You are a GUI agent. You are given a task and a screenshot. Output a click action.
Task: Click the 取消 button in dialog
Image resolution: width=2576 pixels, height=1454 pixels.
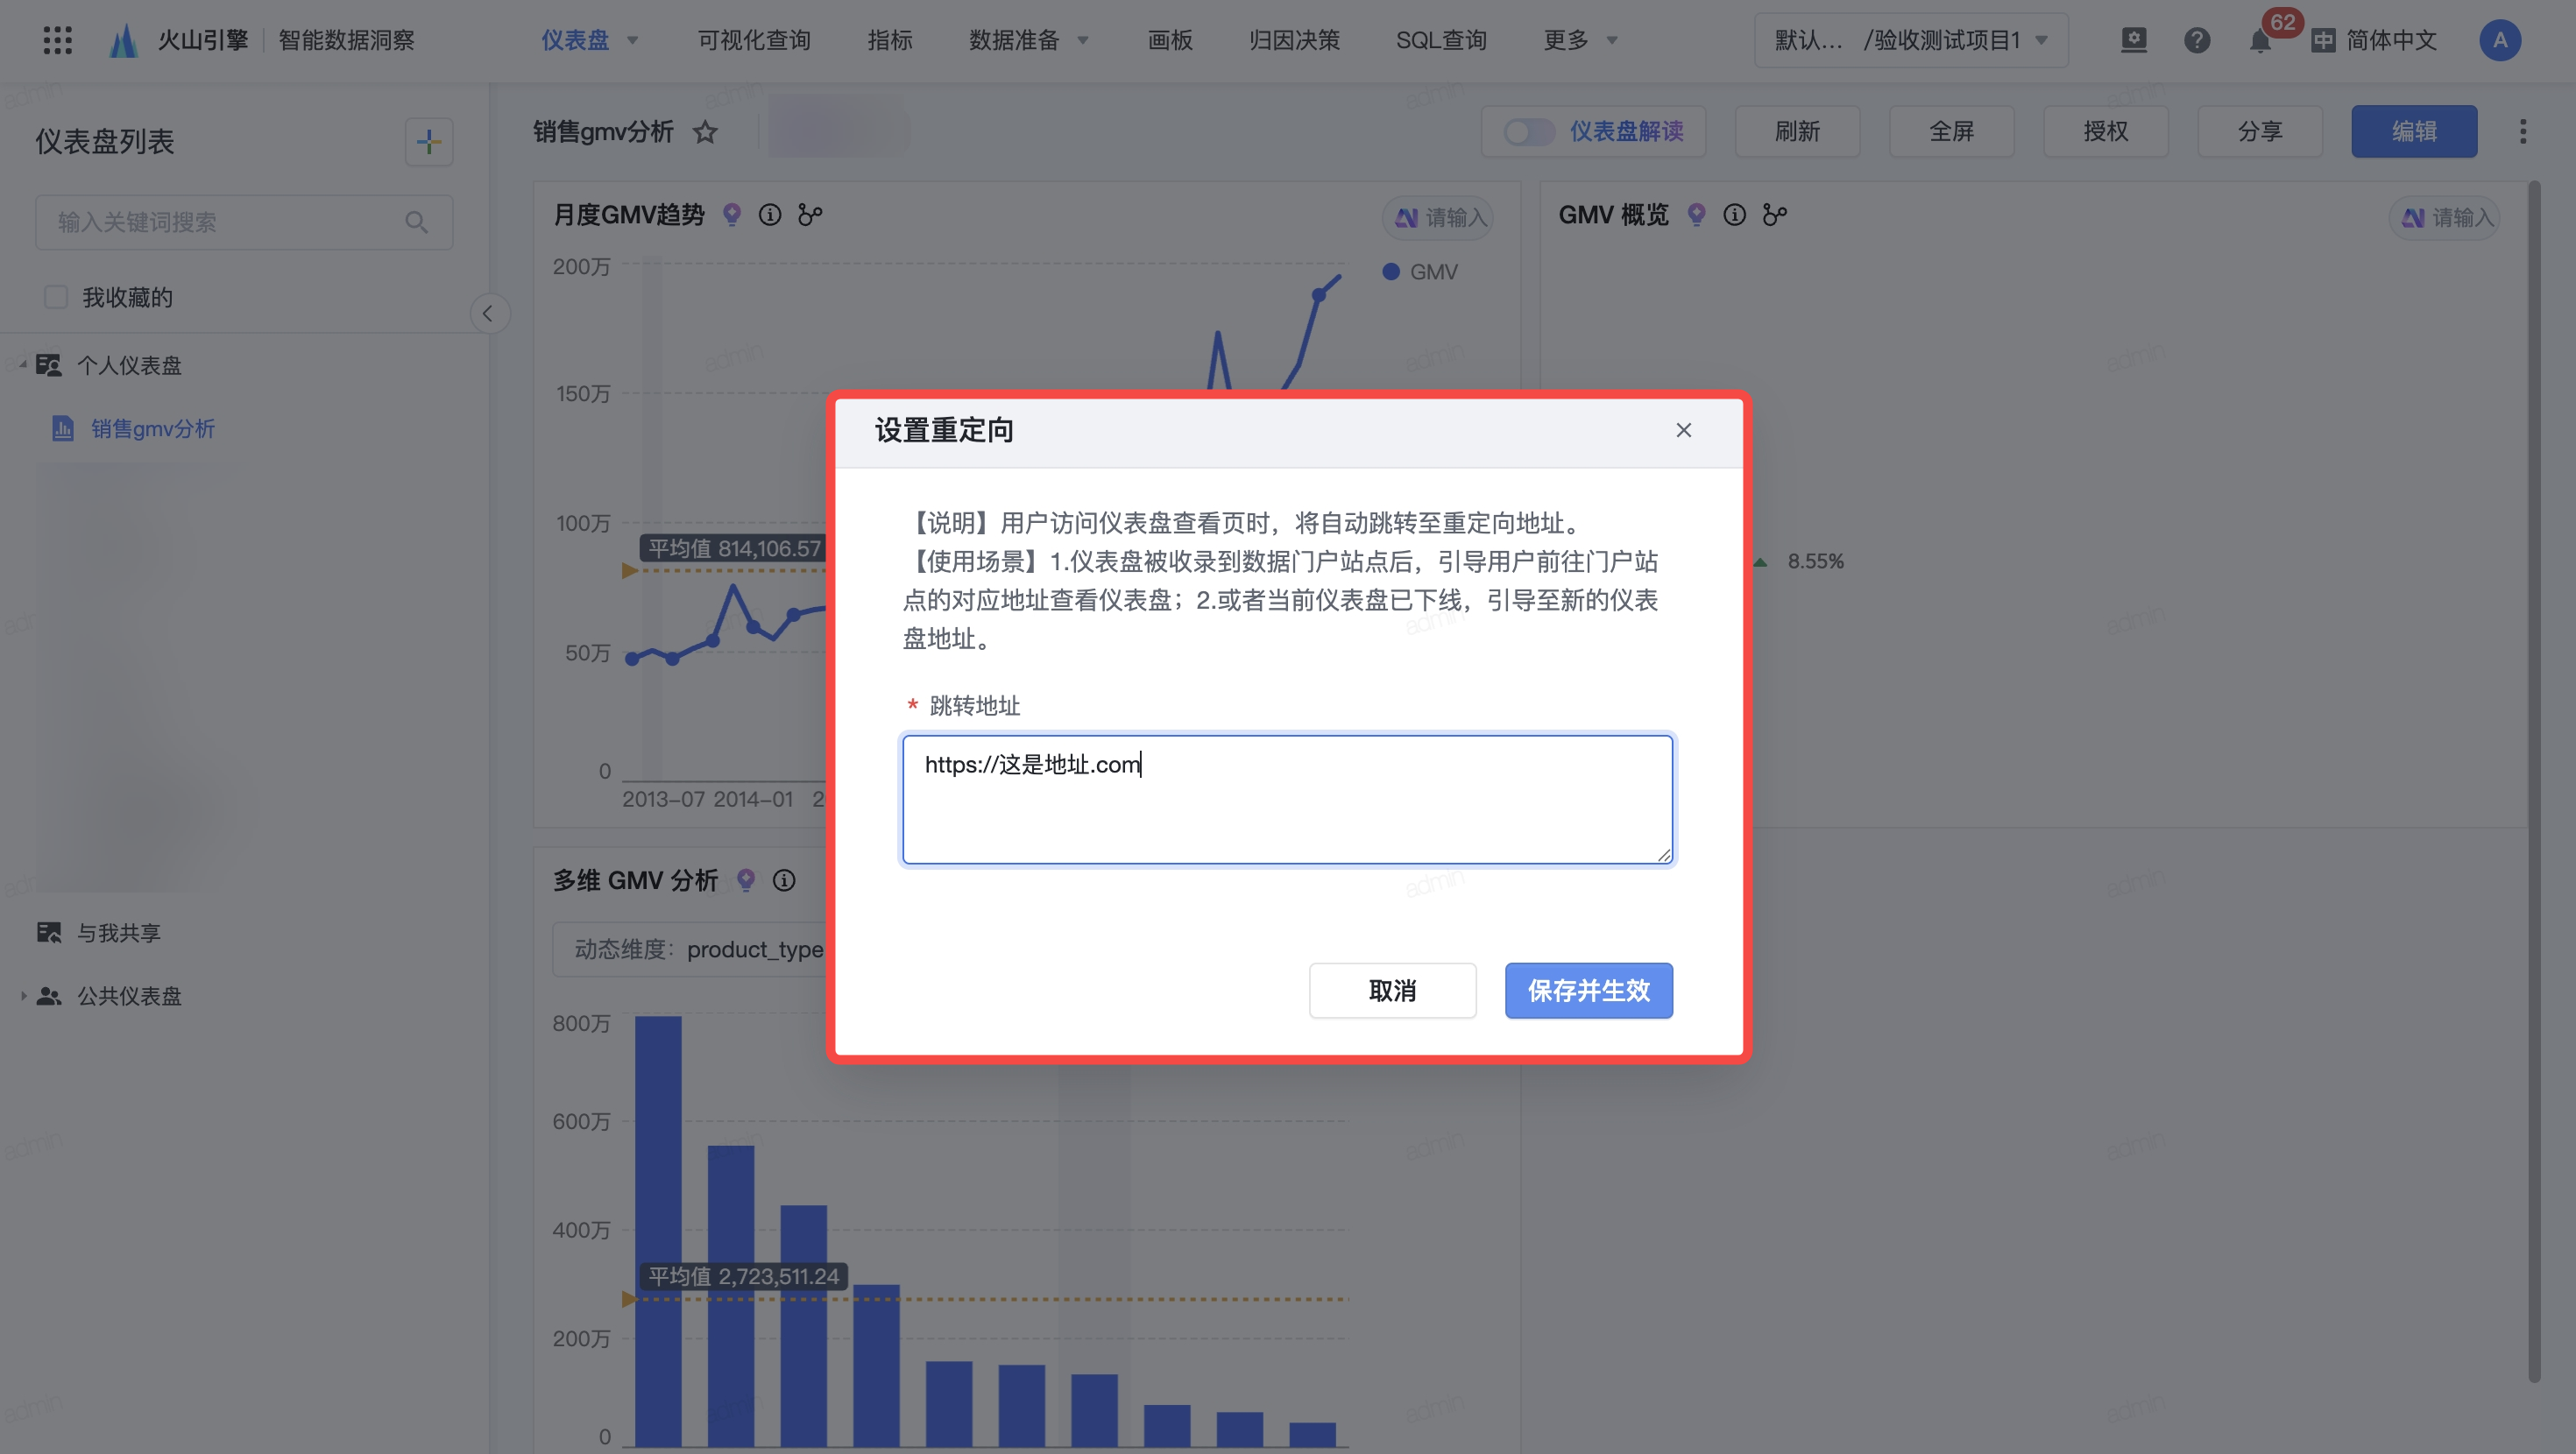pyautogui.click(x=1391, y=990)
